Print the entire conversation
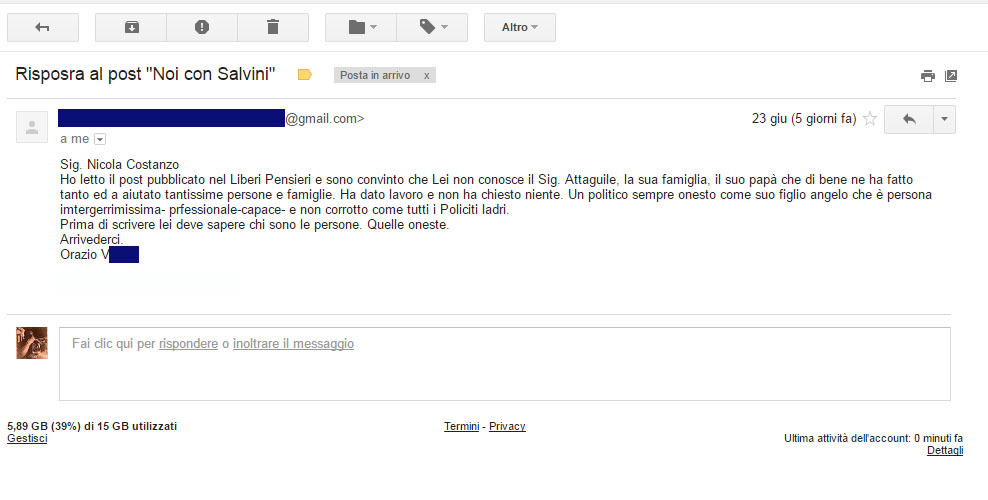Viewport: 988px width, 500px height. point(928,76)
